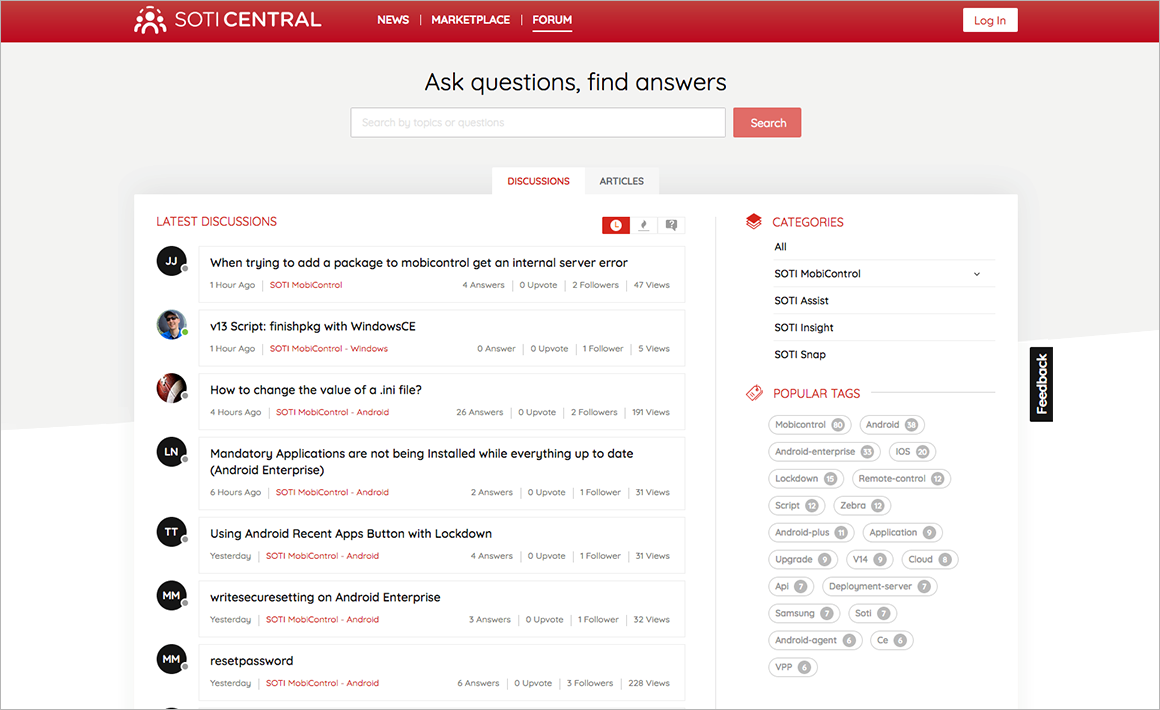This screenshot has width=1160, height=710.
Task: Select the SOTI MobiControl category
Action: (817, 274)
